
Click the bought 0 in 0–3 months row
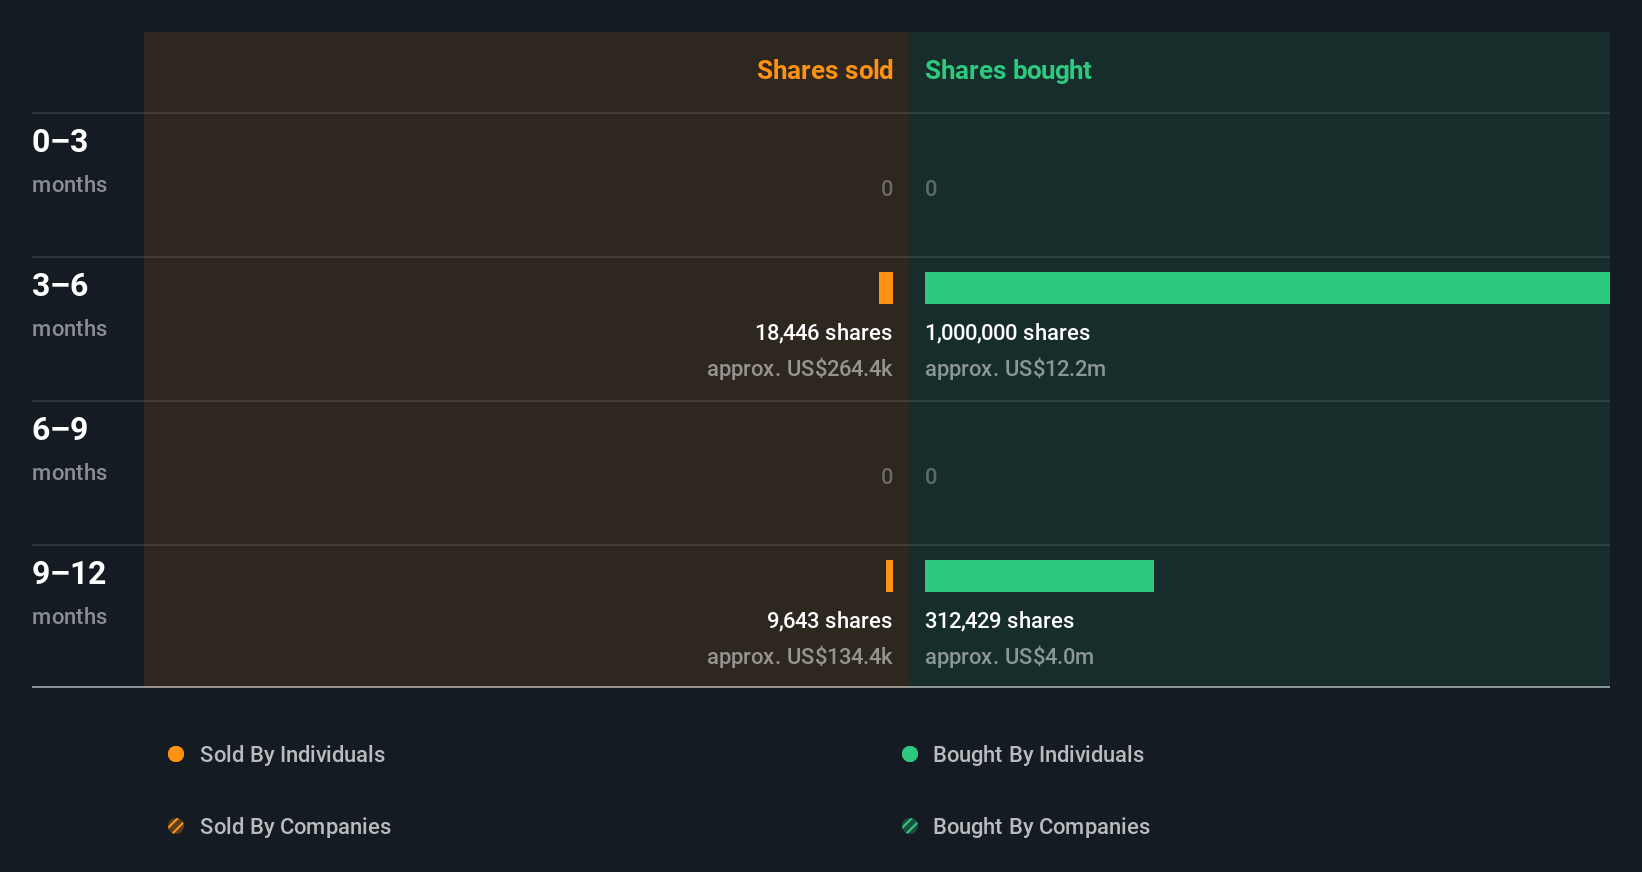(x=931, y=188)
